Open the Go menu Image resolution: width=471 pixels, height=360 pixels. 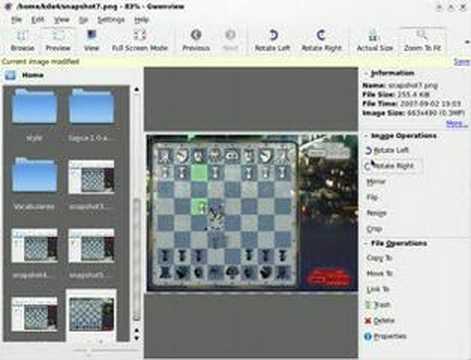tap(83, 20)
